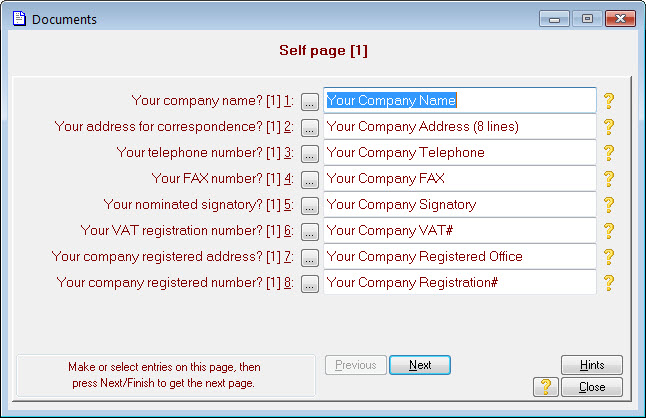This screenshot has height=418, width=646.
Task: Open ellipsis button for company registered address
Action: point(310,257)
